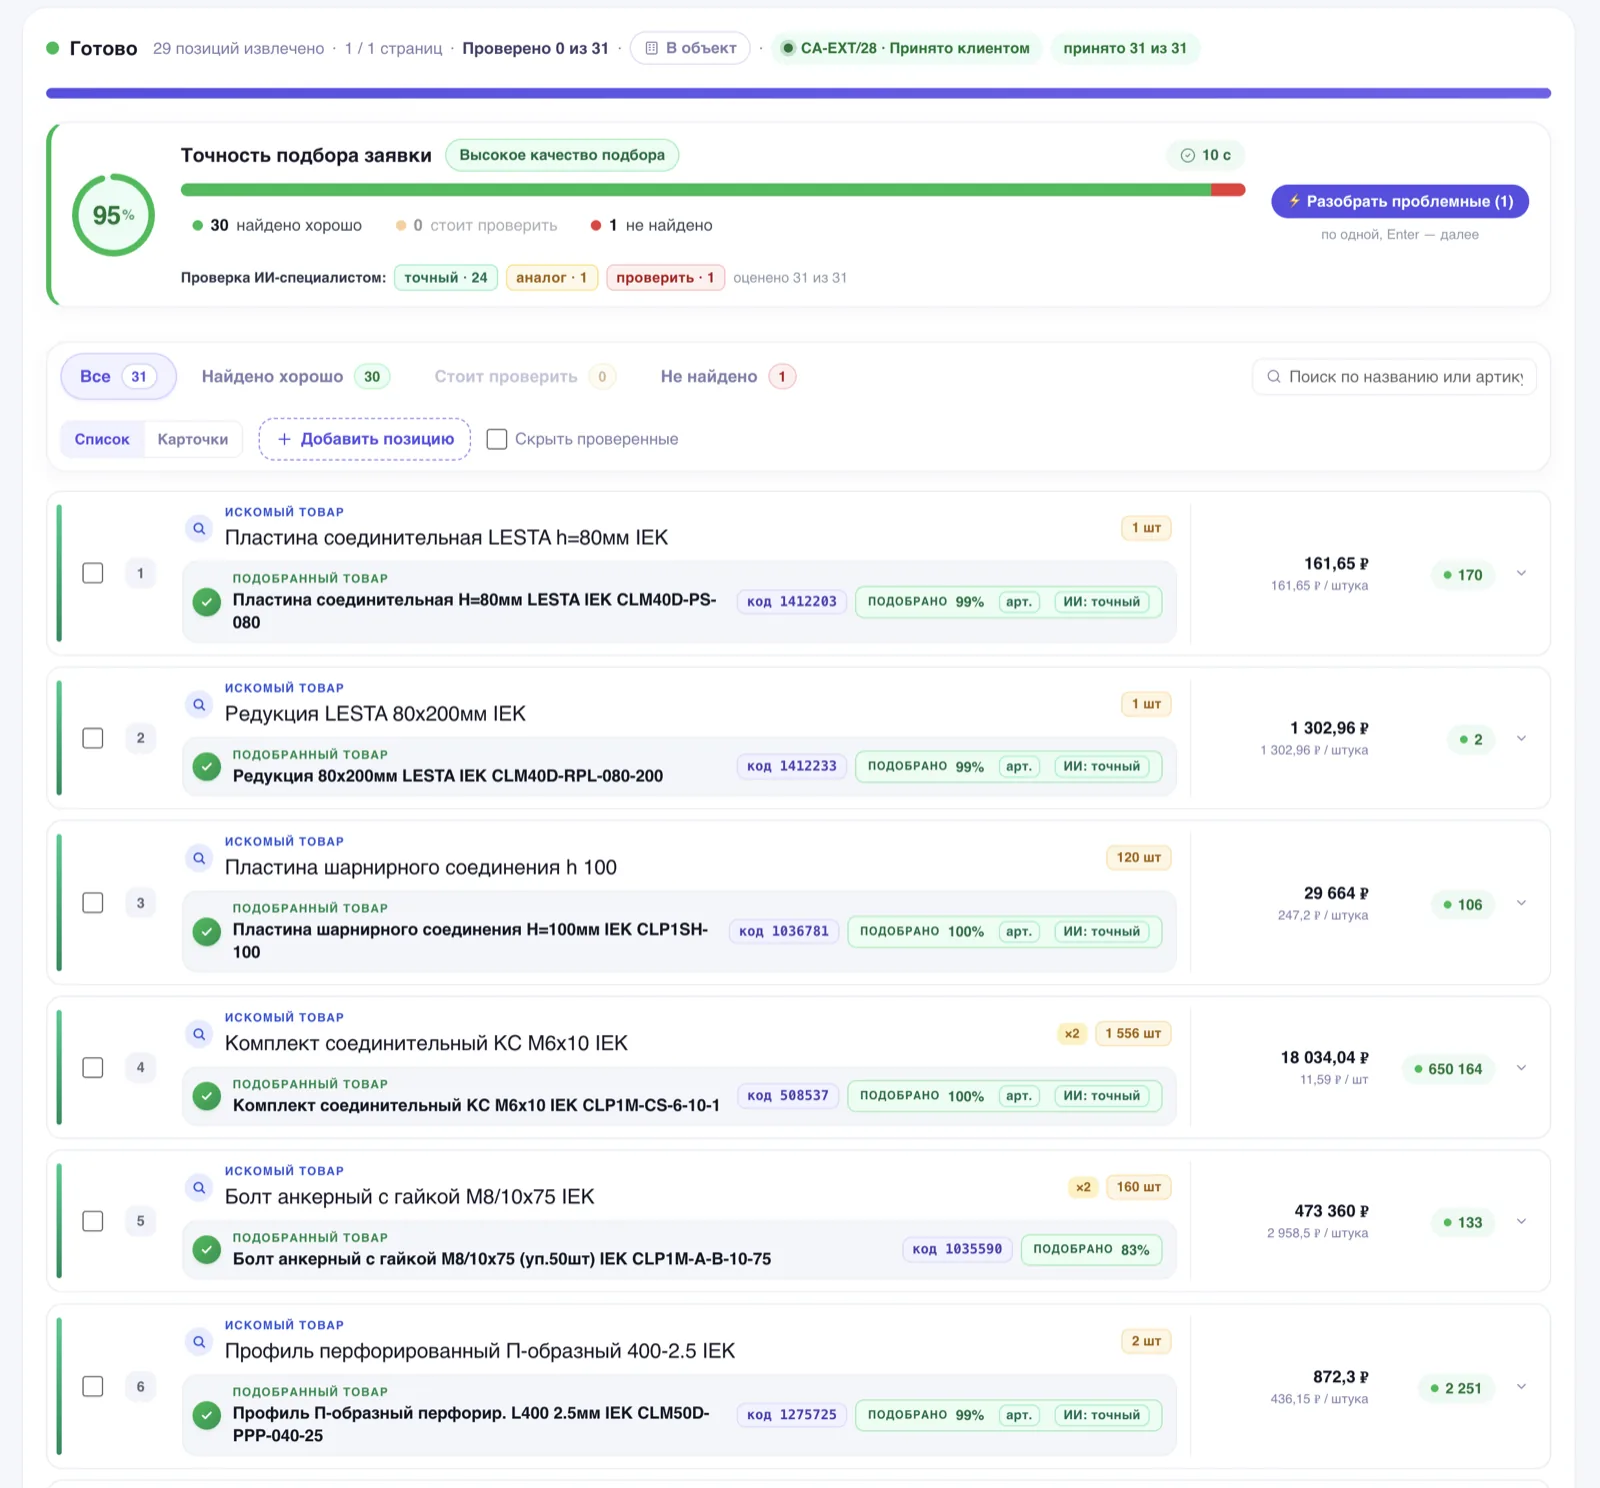Check the box for row 5
This screenshot has height=1488, width=1600.
coord(93,1221)
